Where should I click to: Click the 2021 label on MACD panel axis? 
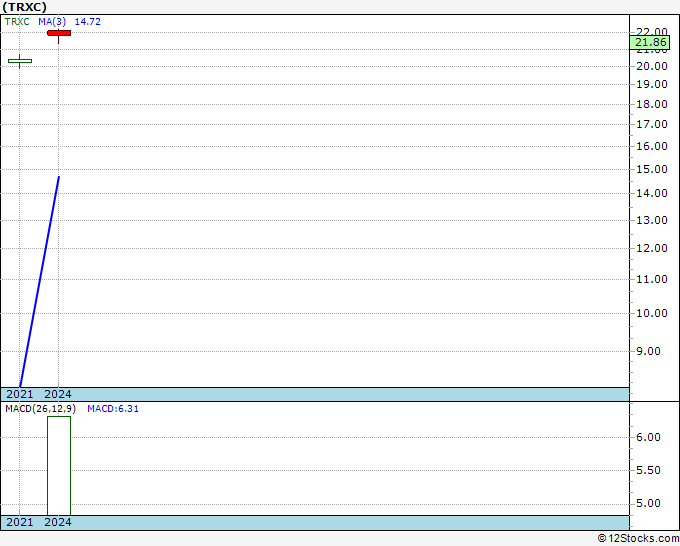point(20,522)
